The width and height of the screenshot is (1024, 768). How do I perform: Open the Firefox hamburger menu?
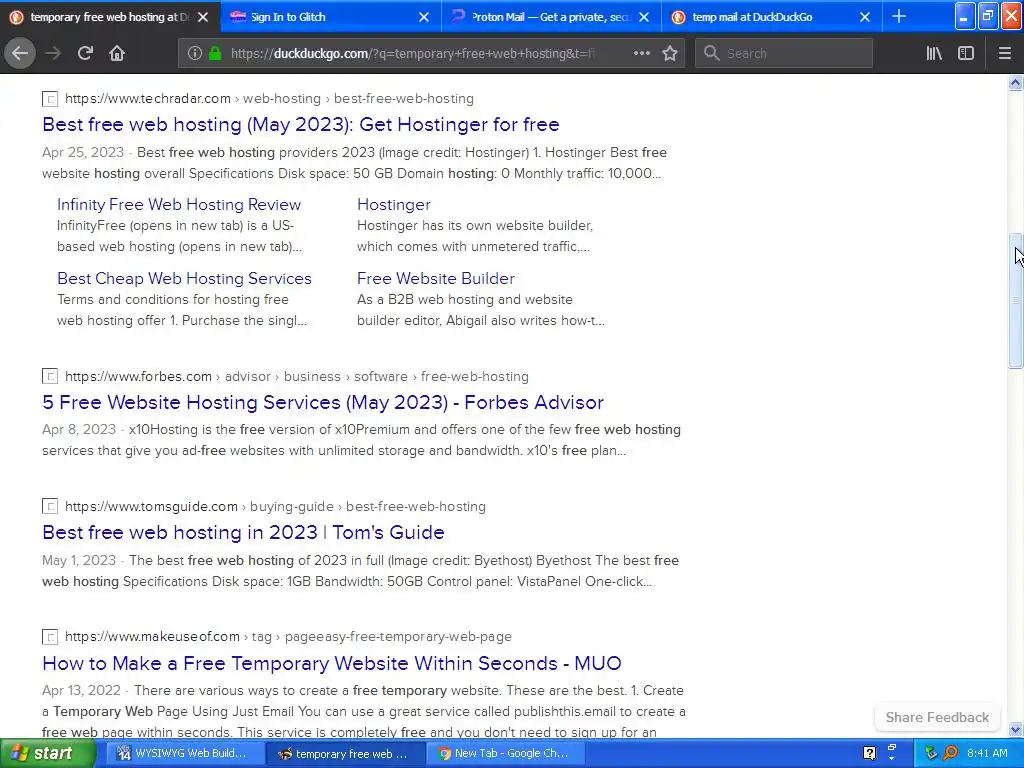pos(1004,53)
